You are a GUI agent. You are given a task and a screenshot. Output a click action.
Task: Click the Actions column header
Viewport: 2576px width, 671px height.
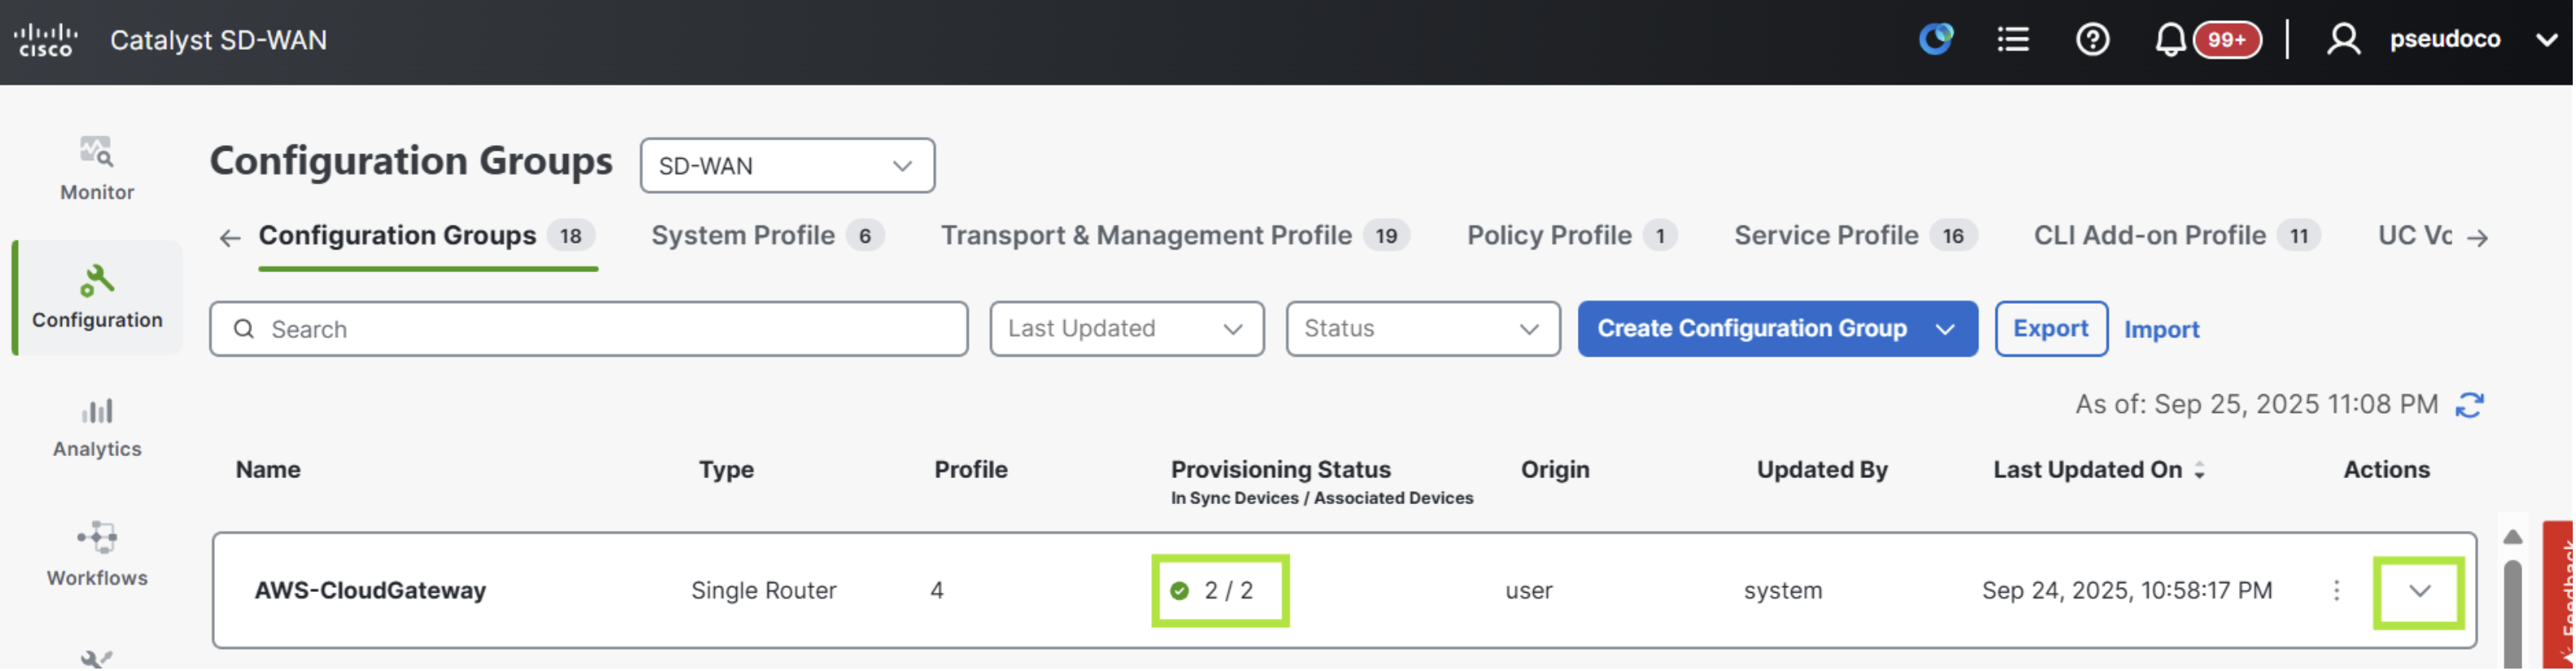2386,470
